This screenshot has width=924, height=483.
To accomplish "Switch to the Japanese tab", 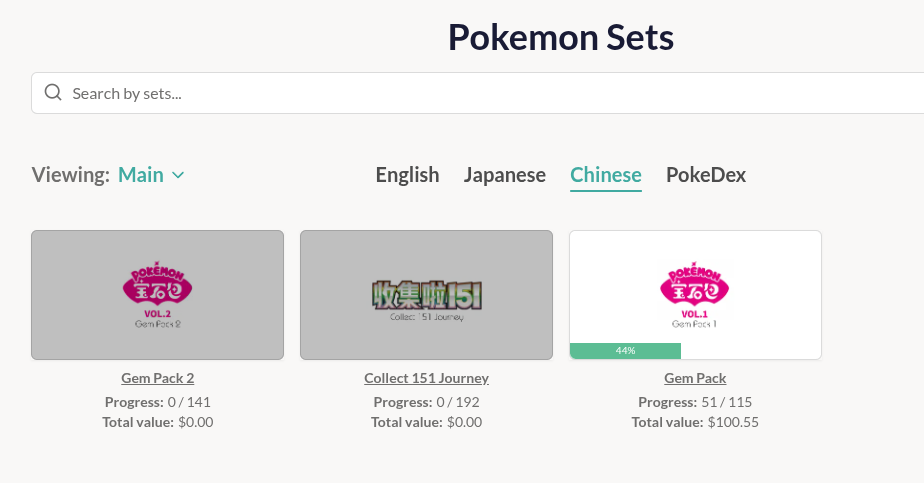I will tap(504, 175).
